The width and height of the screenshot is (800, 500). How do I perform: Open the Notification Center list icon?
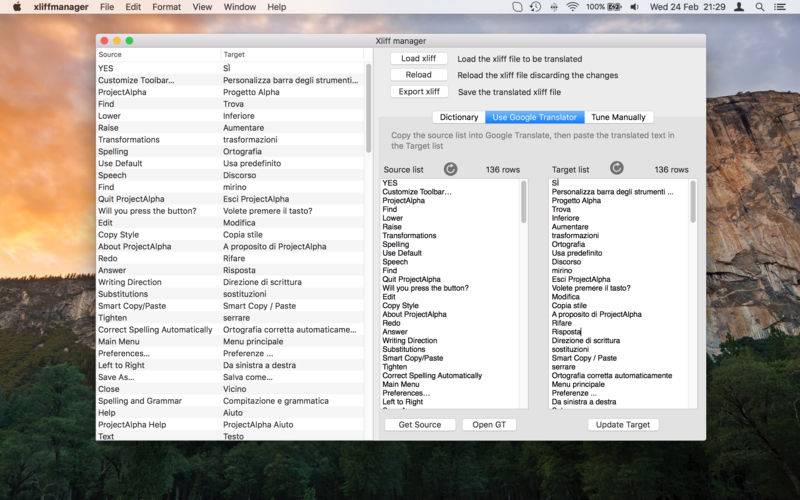tap(780, 7)
